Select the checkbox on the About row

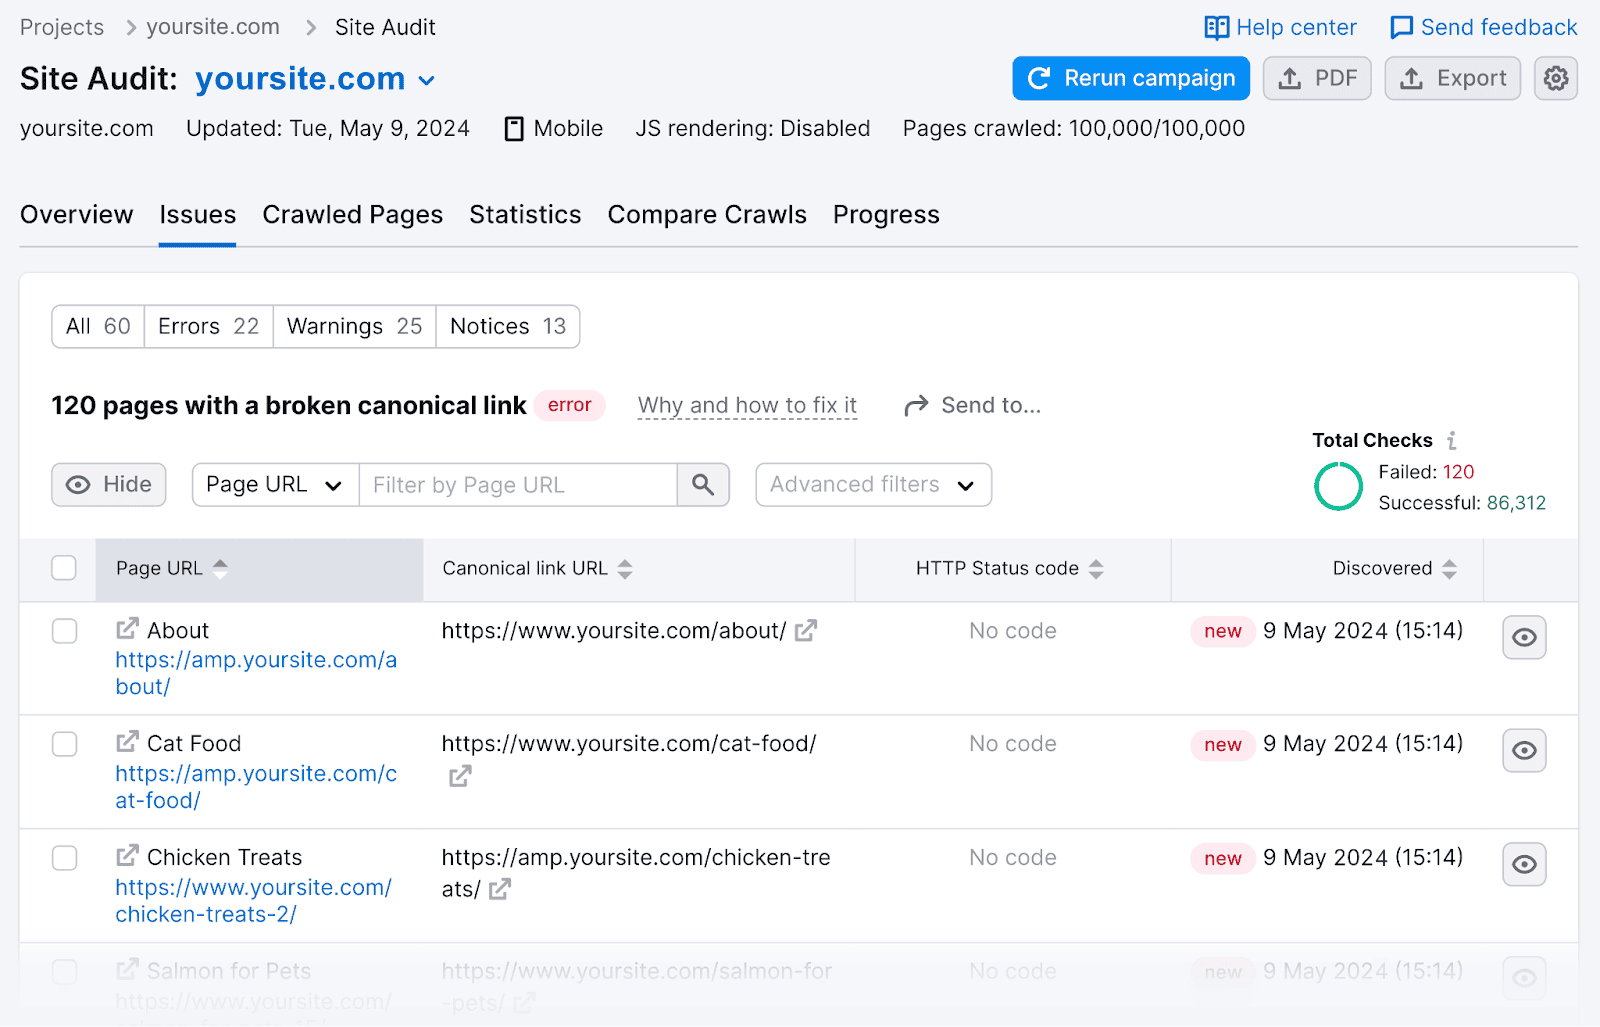(x=64, y=631)
